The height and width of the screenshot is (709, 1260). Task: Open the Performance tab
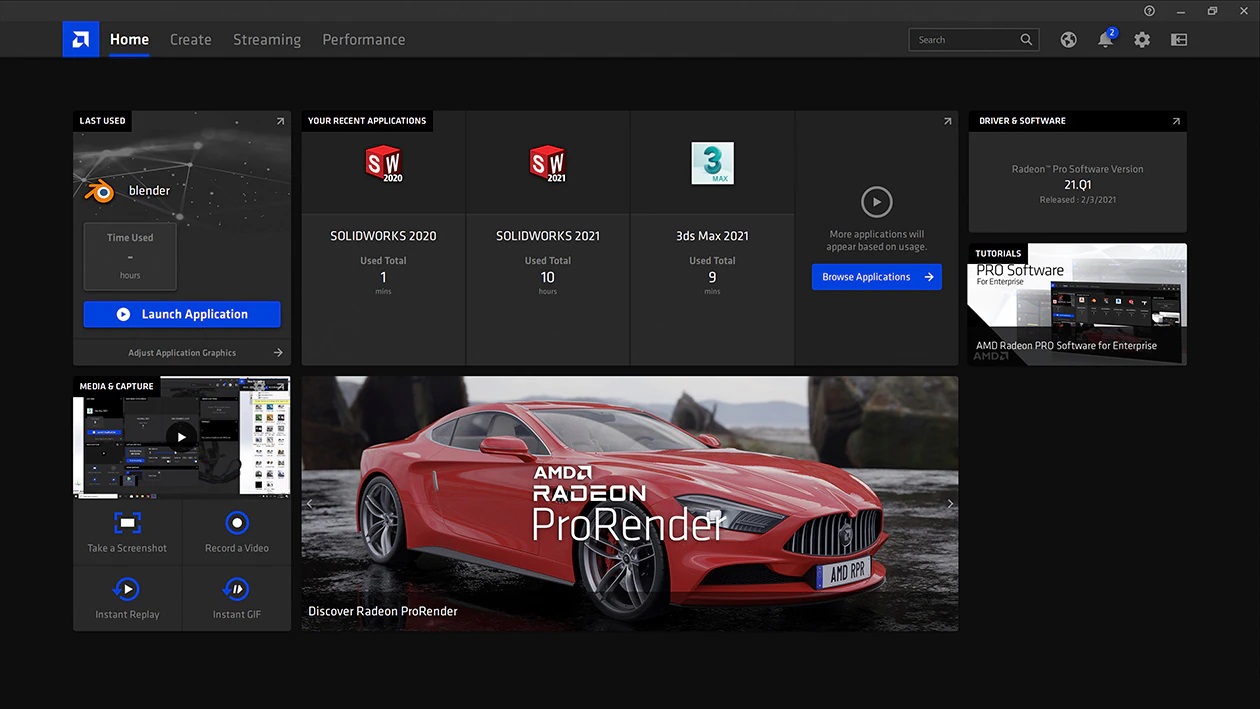(x=363, y=40)
